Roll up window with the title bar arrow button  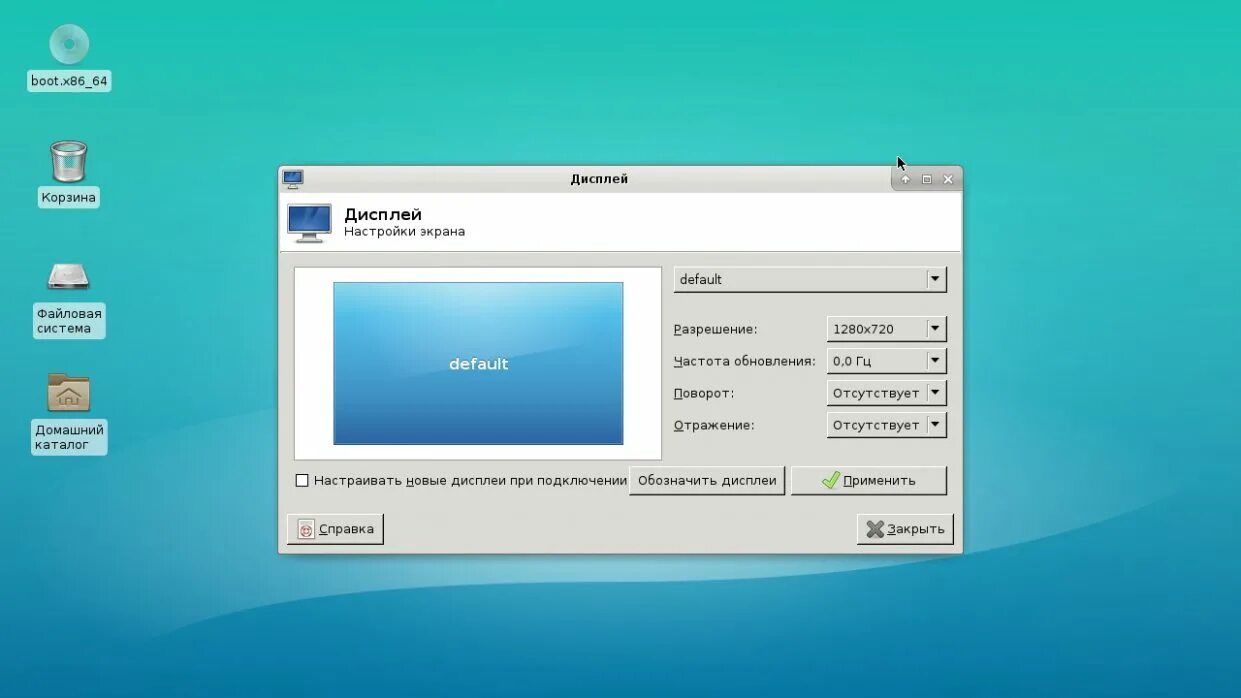(905, 179)
